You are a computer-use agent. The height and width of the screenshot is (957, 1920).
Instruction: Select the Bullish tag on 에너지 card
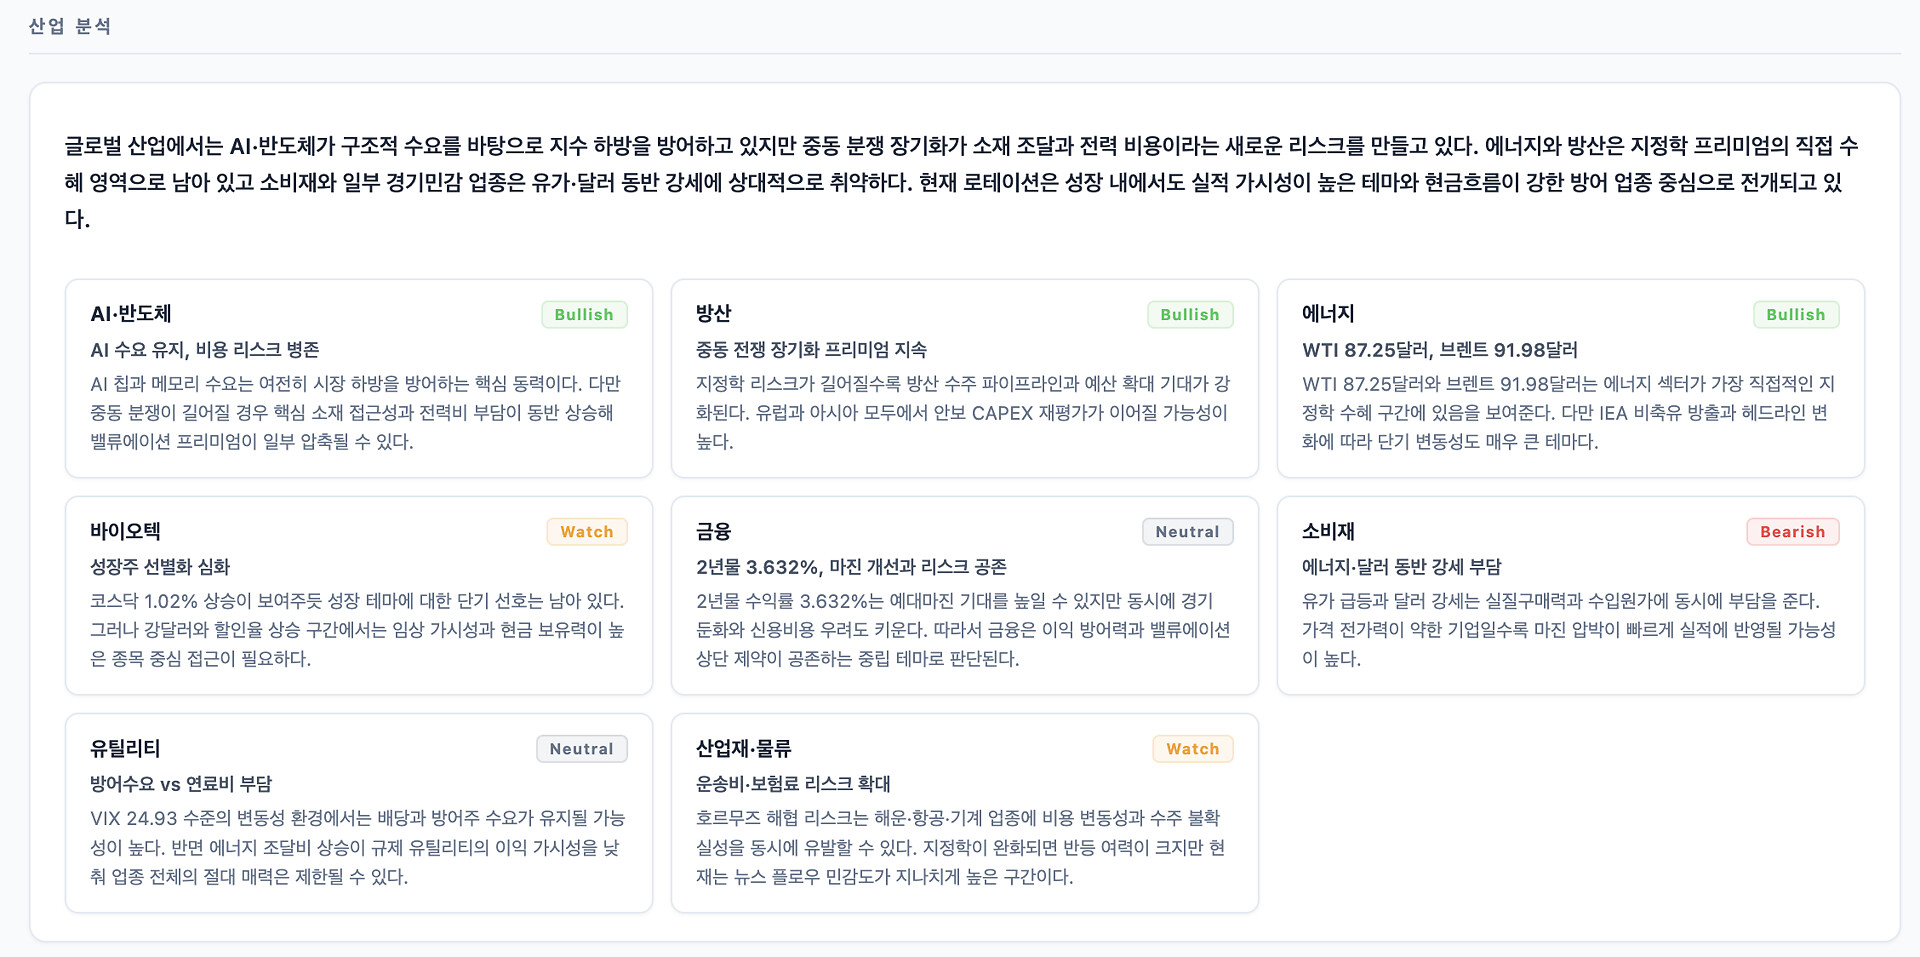[x=1795, y=315]
